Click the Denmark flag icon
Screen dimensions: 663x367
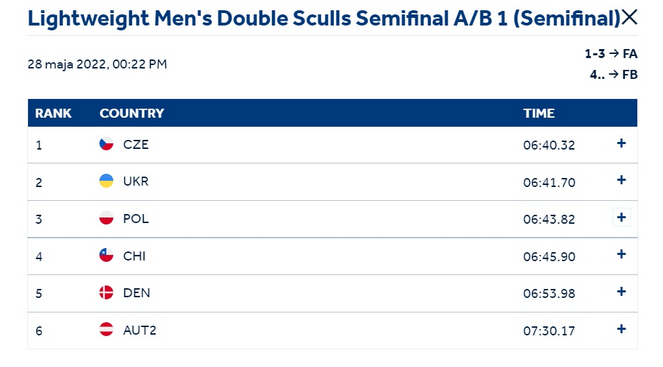106,292
